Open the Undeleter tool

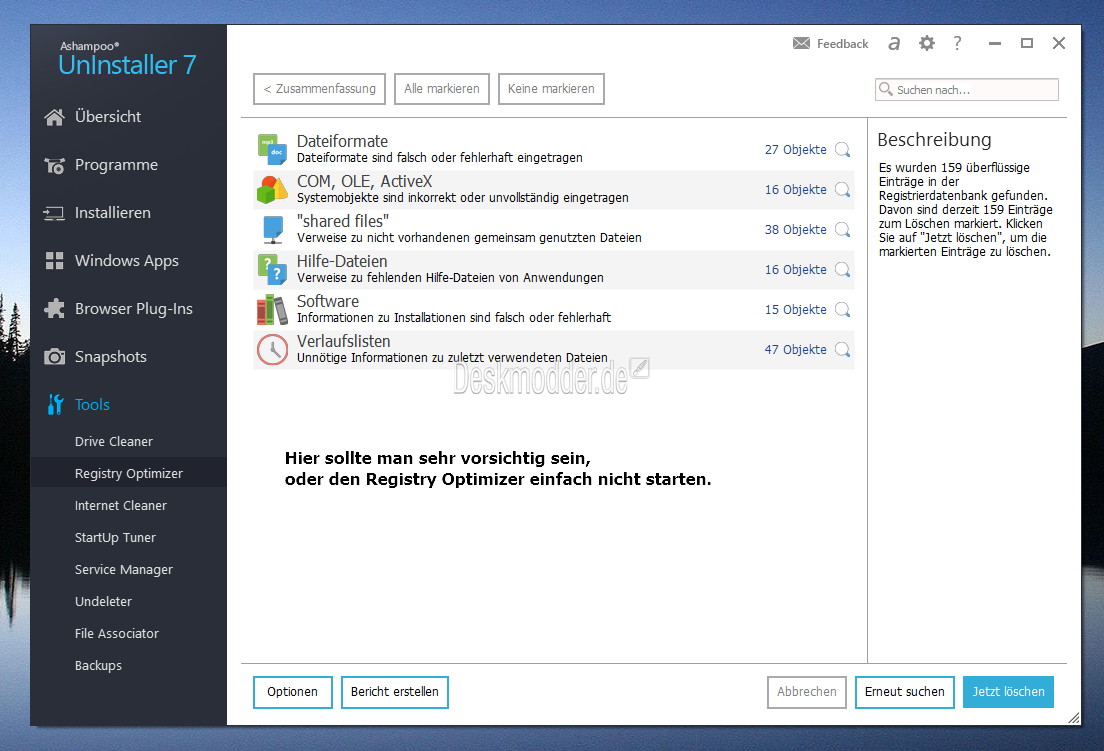click(103, 602)
